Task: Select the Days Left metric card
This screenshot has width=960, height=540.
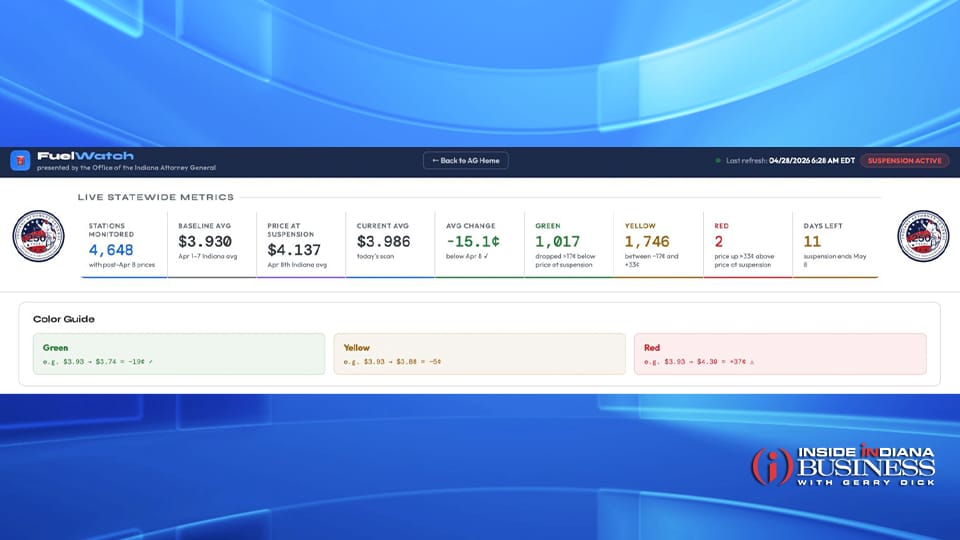Action: [x=835, y=244]
